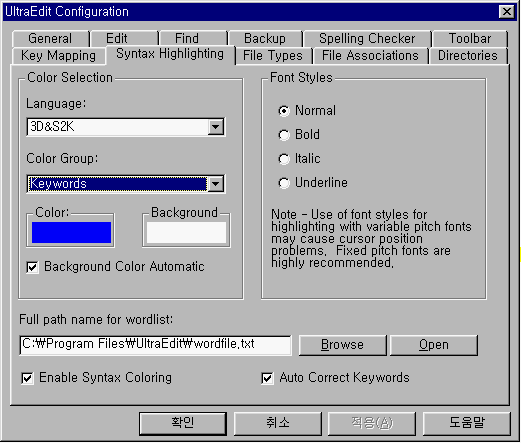Open the File Types tab
This screenshot has width=521, height=443.
point(273,56)
